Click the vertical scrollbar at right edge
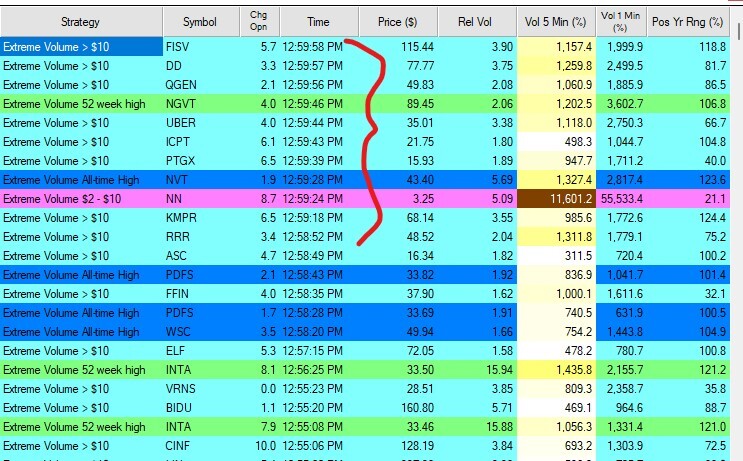This screenshot has height=461, width=743. tap(738, 31)
